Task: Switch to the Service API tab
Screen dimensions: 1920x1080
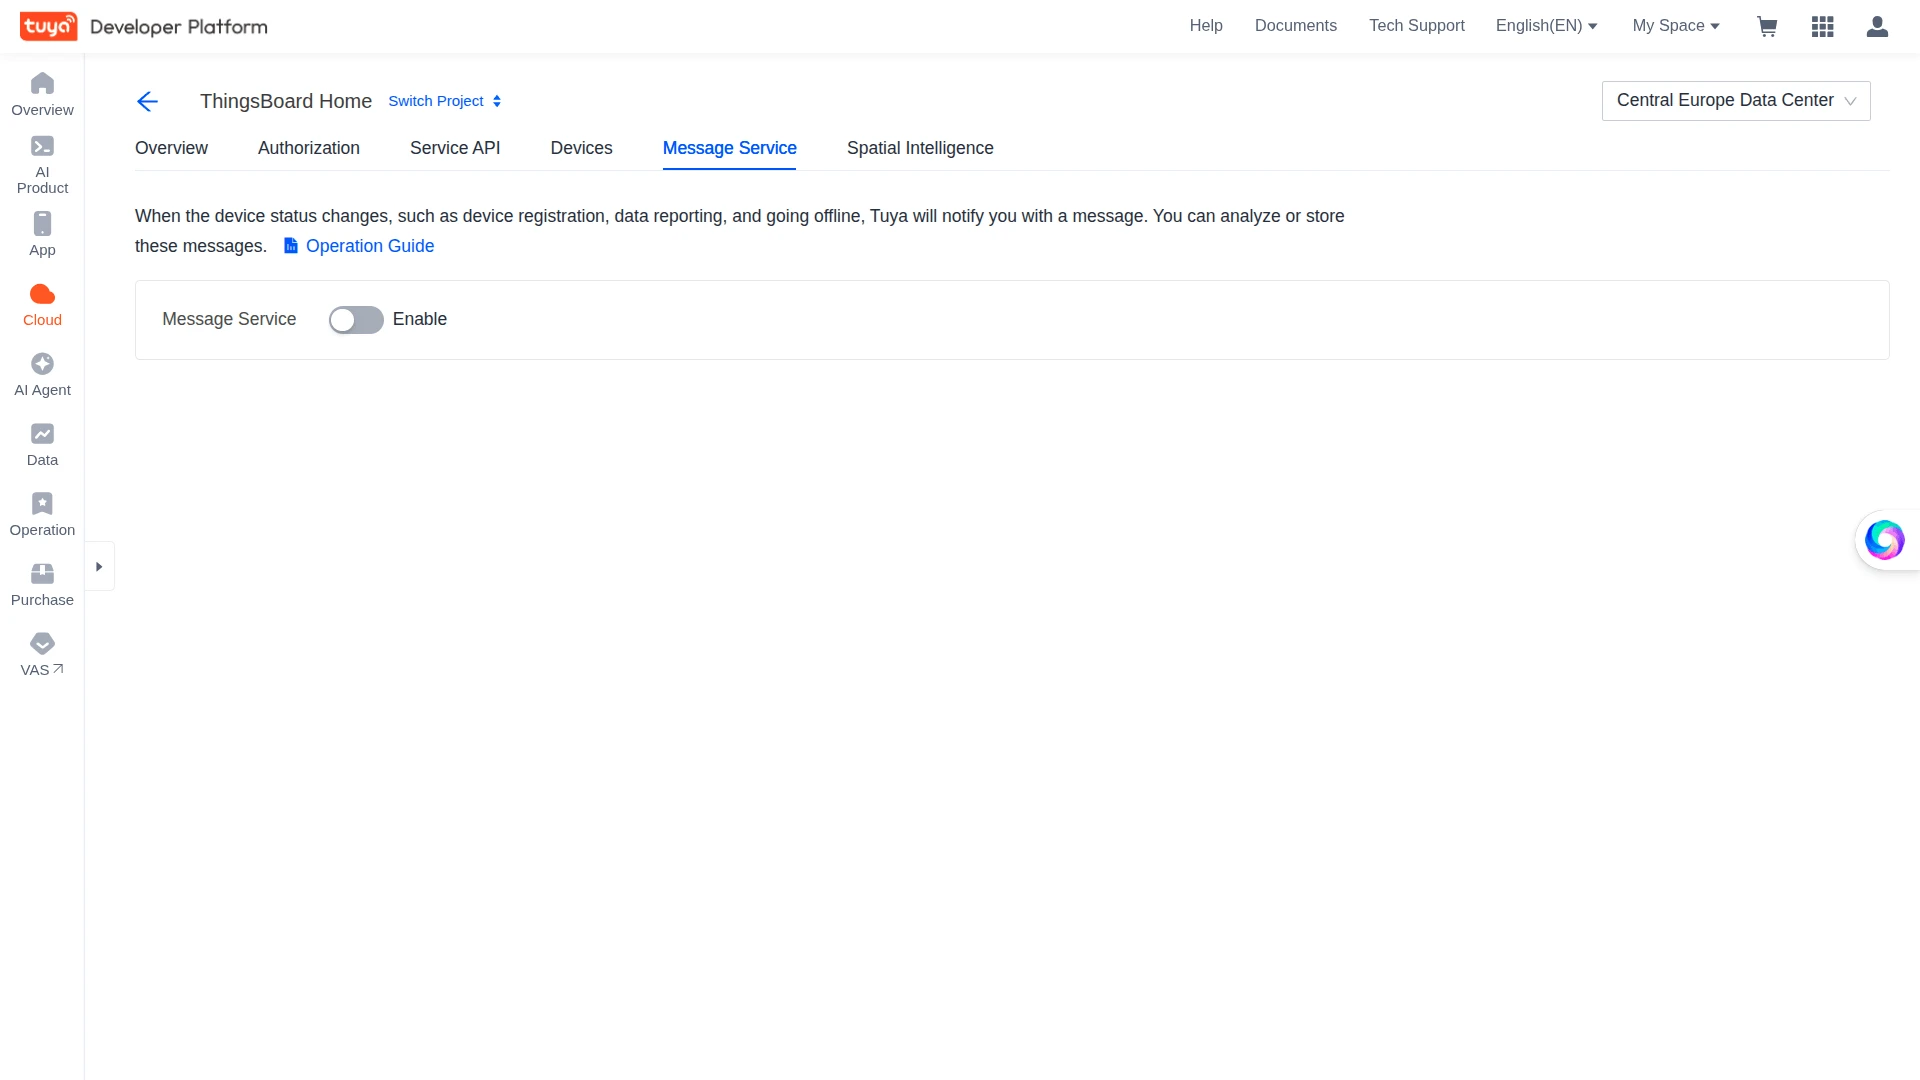Action: pos(455,148)
